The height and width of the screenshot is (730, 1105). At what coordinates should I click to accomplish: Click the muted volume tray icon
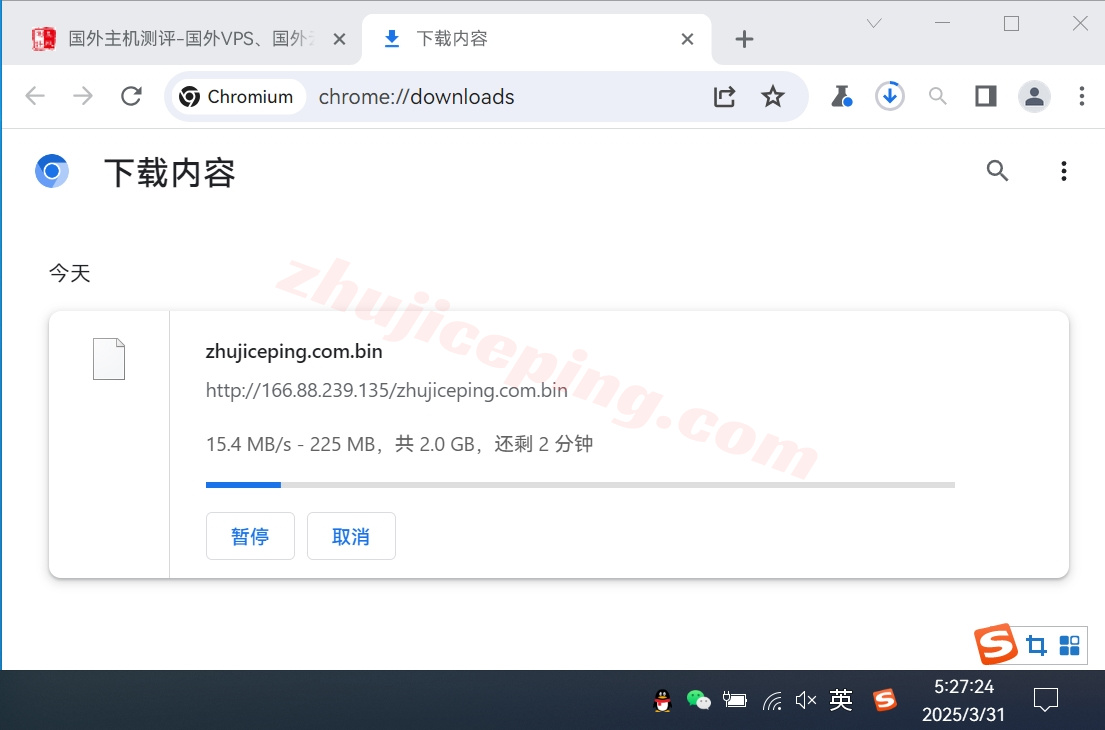pos(805,700)
